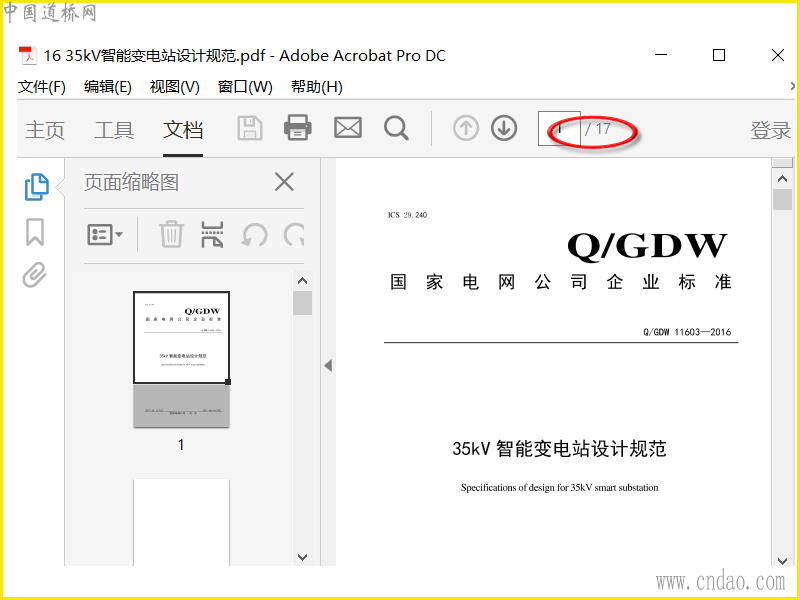Screen dimensions: 800x600
Task: Open the 帮助(H) menu
Action: 317,87
